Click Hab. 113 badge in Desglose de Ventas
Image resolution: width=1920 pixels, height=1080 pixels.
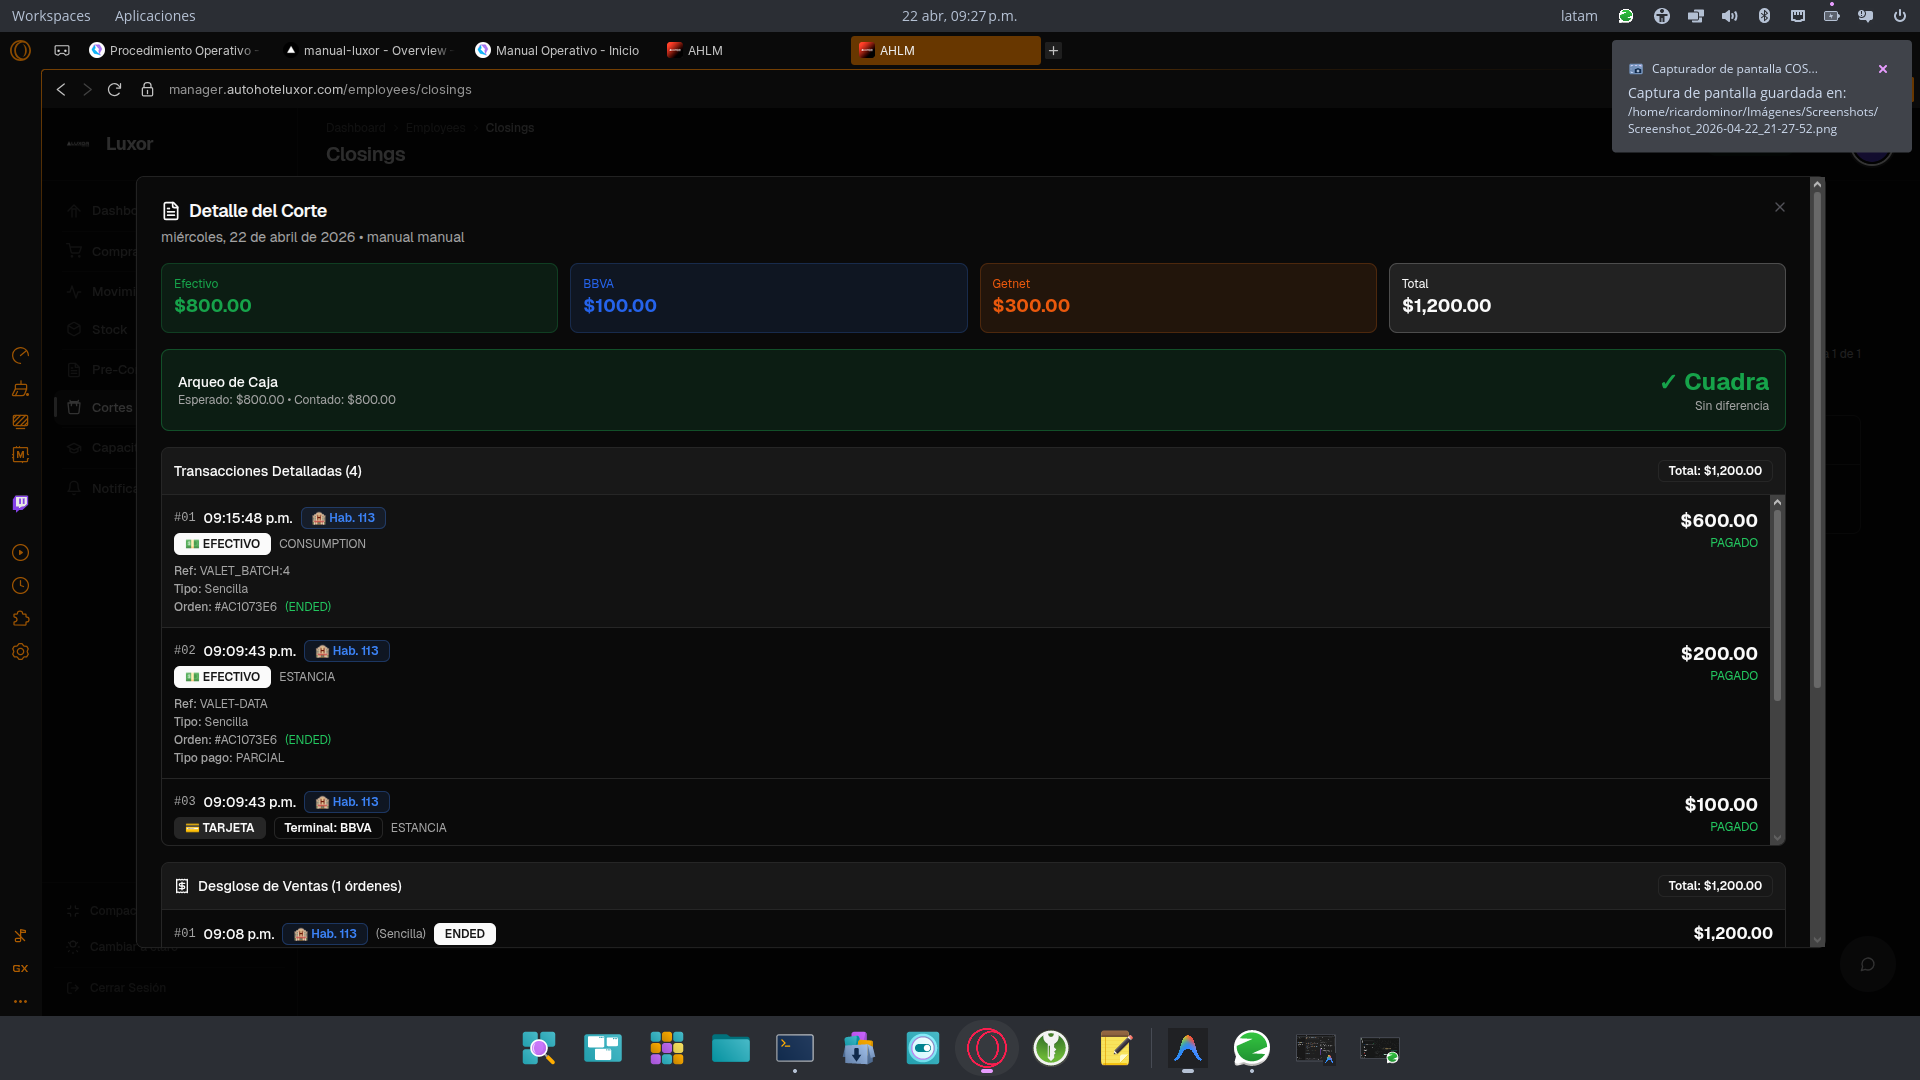coord(325,934)
